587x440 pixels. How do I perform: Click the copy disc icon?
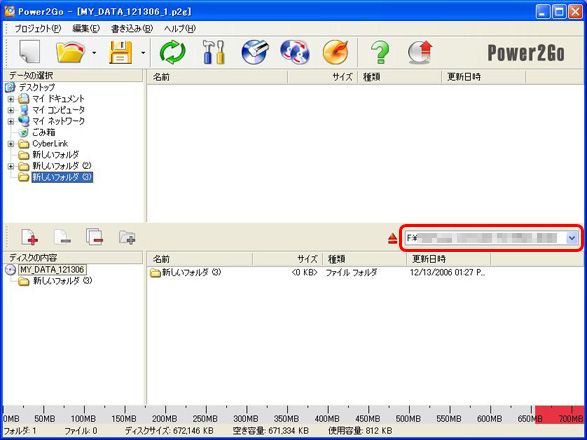[x=295, y=52]
